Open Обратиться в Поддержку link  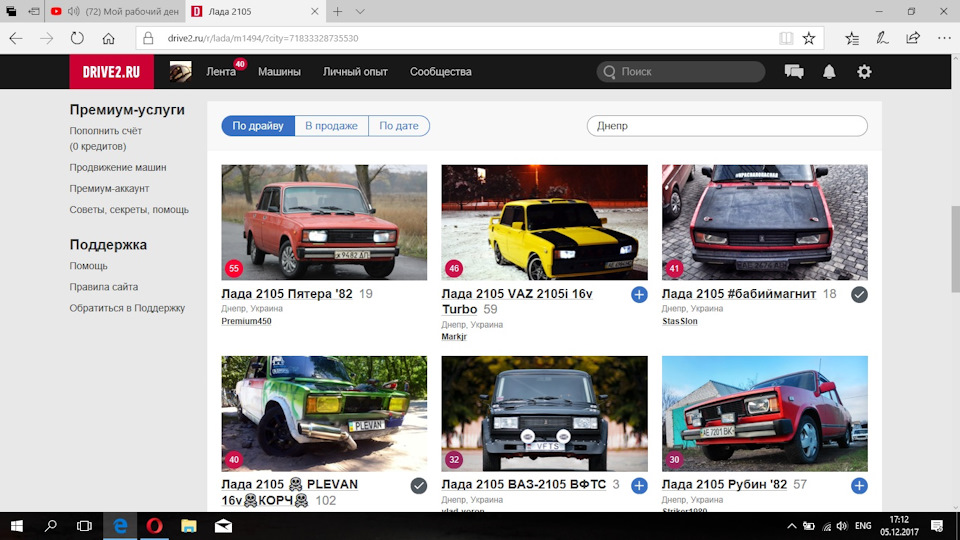coord(127,308)
